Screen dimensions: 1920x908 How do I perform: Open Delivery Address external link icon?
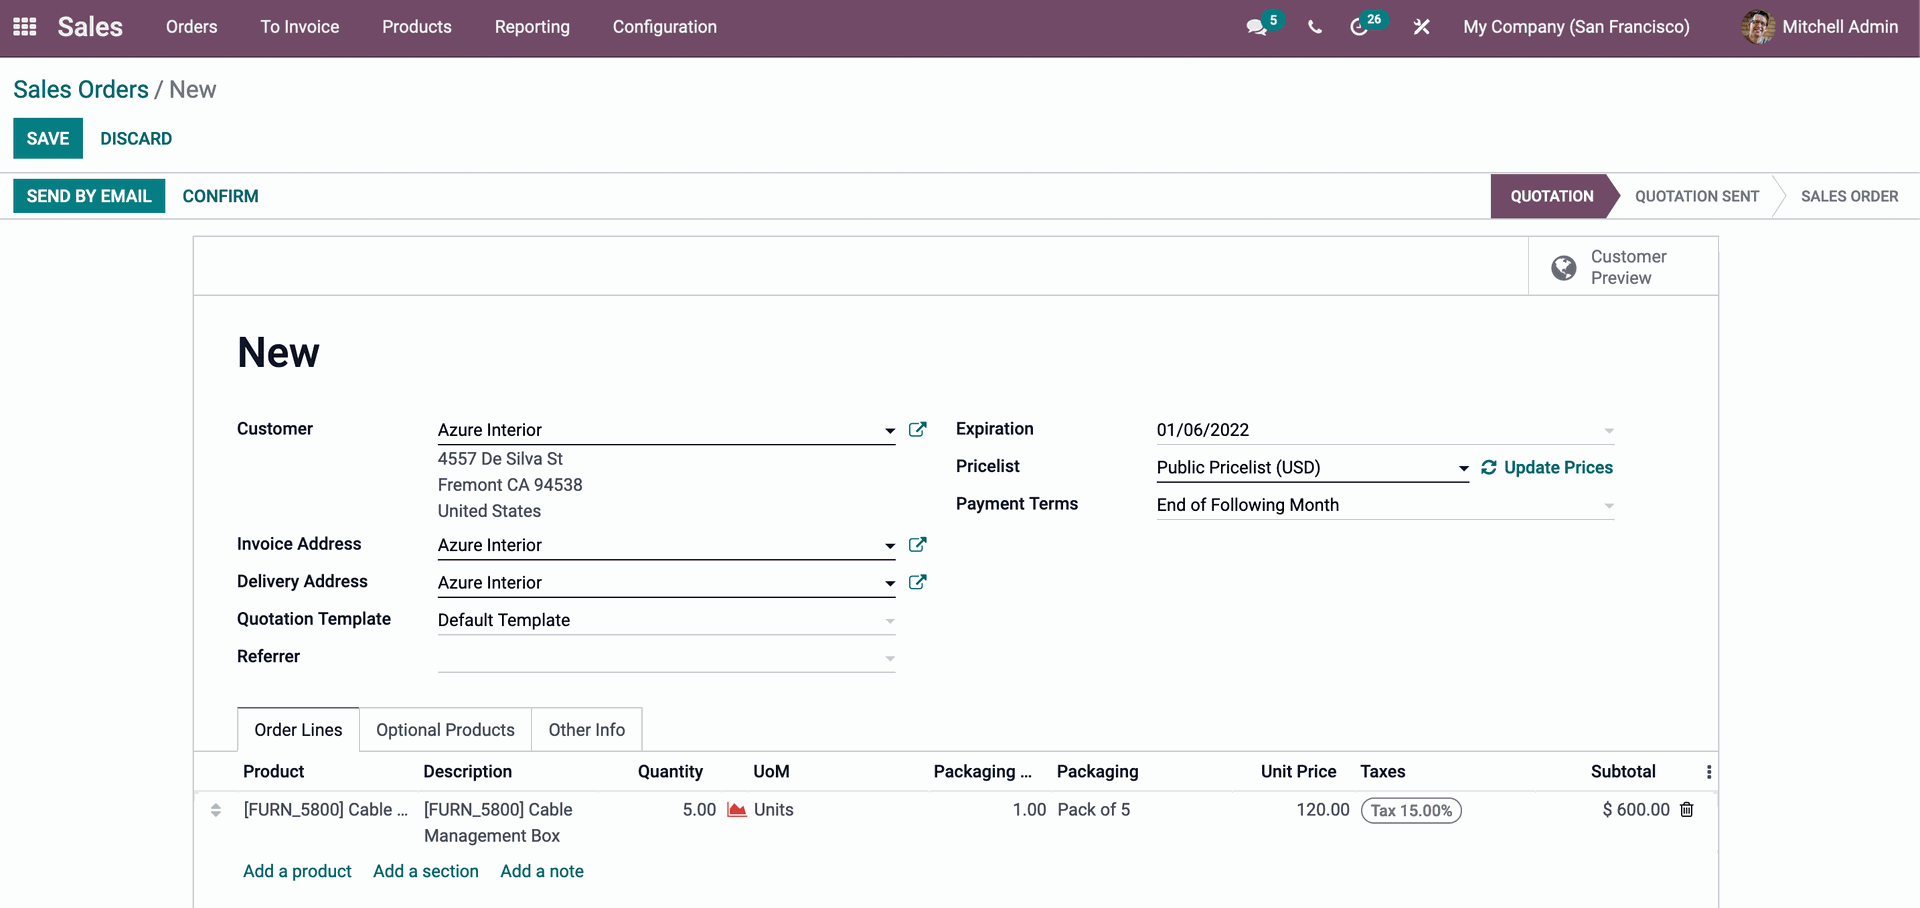coord(917,582)
